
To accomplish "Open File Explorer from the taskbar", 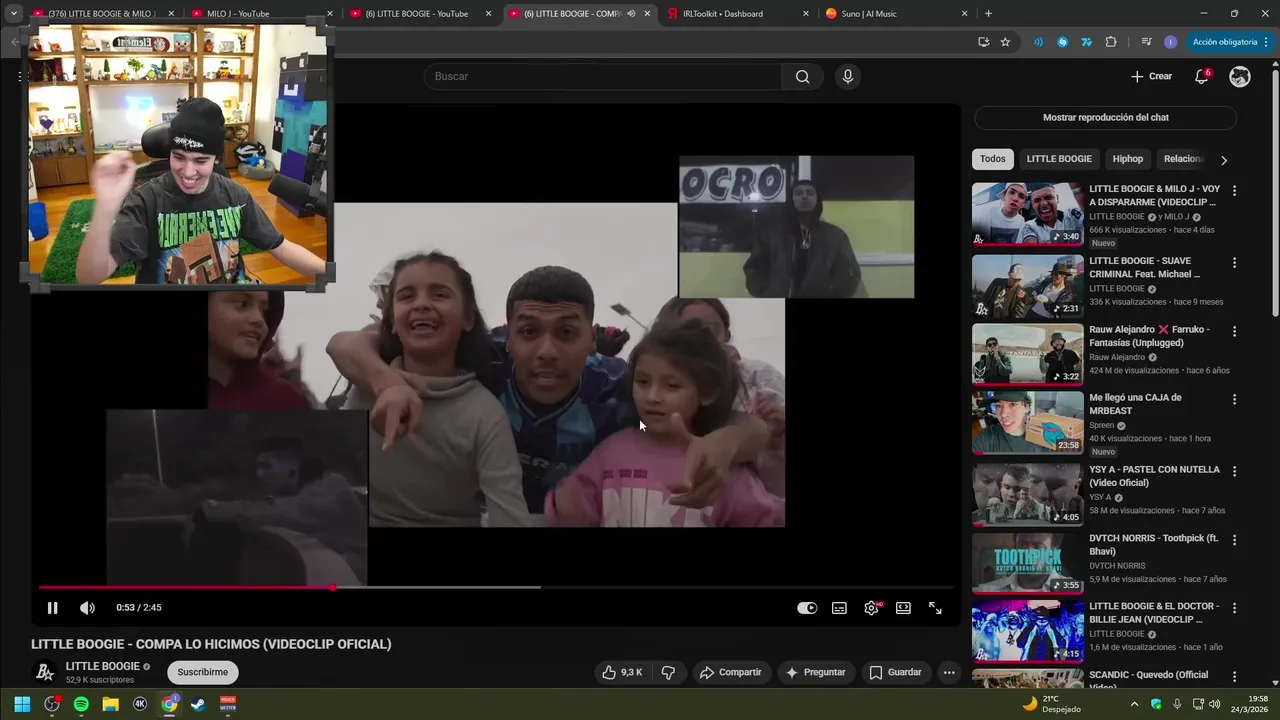I will pyautogui.click(x=111, y=704).
